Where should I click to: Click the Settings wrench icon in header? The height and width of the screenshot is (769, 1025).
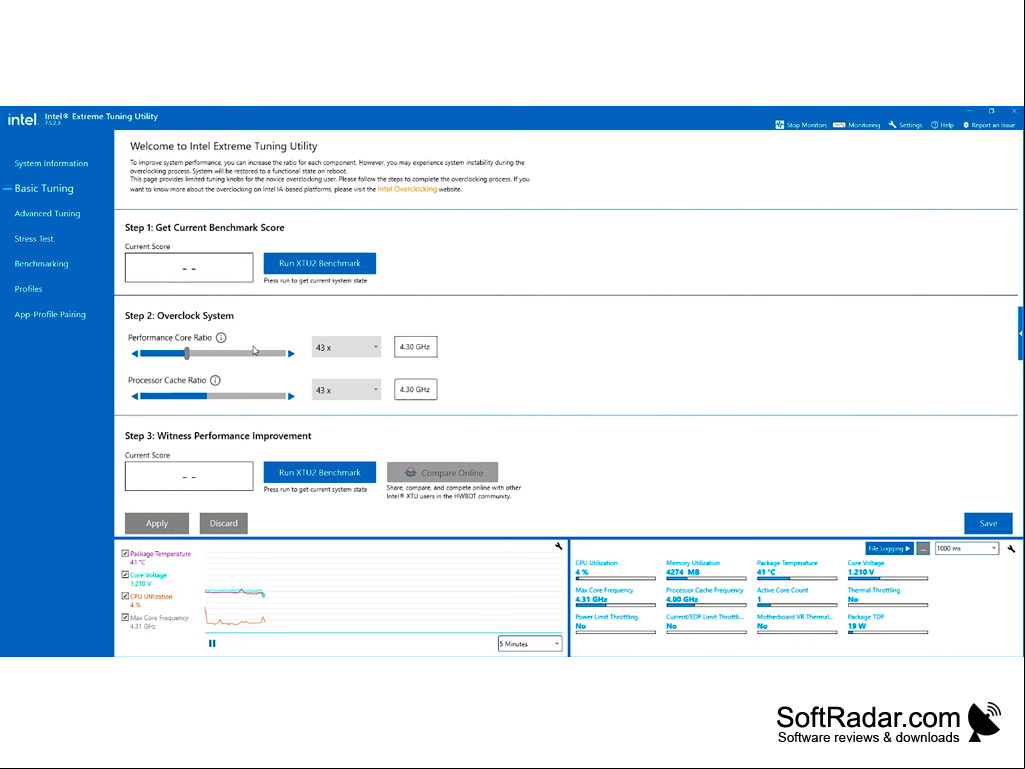pyautogui.click(x=892, y=124)
